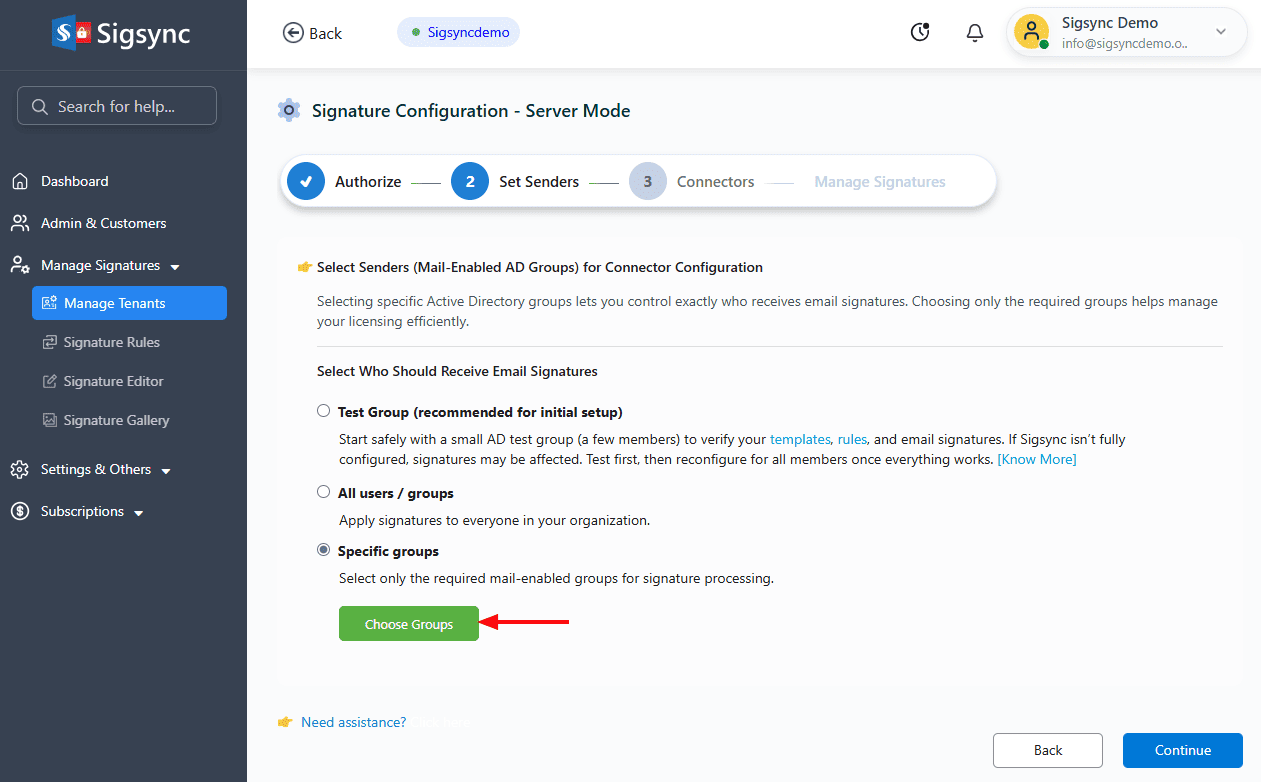The image size is (1261, 782).
Task: Open Signature Rules in the sidebar
Action: [111, 342]
